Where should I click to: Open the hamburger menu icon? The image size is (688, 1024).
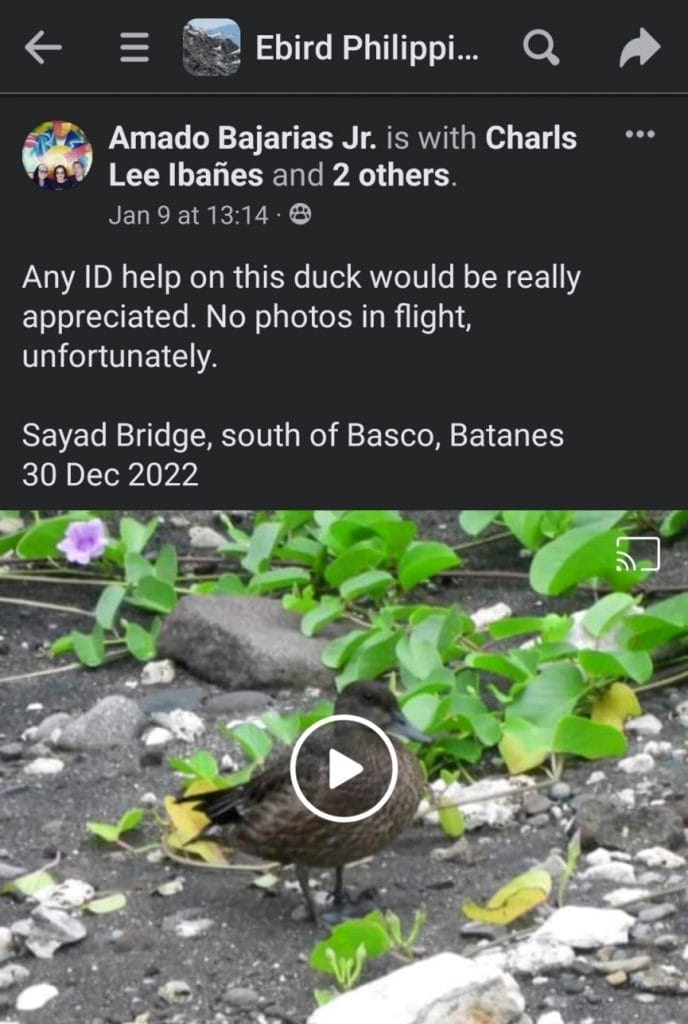[134, 48]
